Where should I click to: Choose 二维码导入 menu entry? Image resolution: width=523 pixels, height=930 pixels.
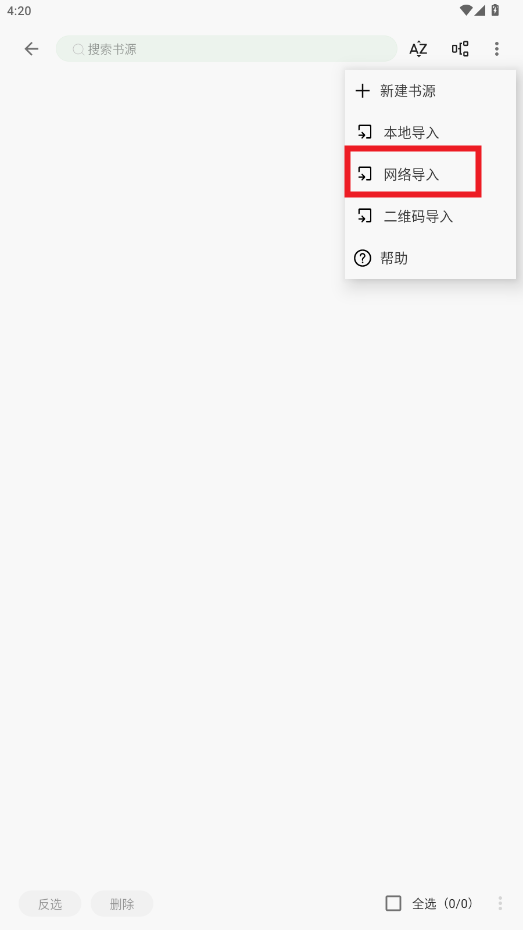[430, 216]
